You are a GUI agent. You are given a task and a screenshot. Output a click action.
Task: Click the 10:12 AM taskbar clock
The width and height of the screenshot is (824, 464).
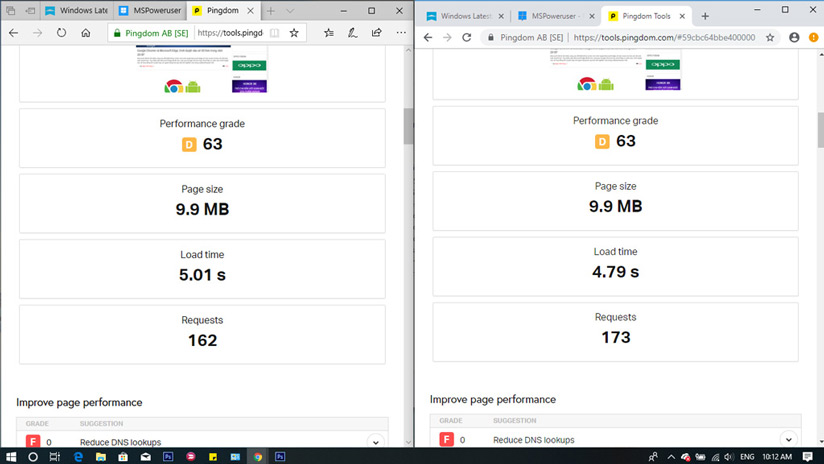pyautogui.click(x=777, y=457)
